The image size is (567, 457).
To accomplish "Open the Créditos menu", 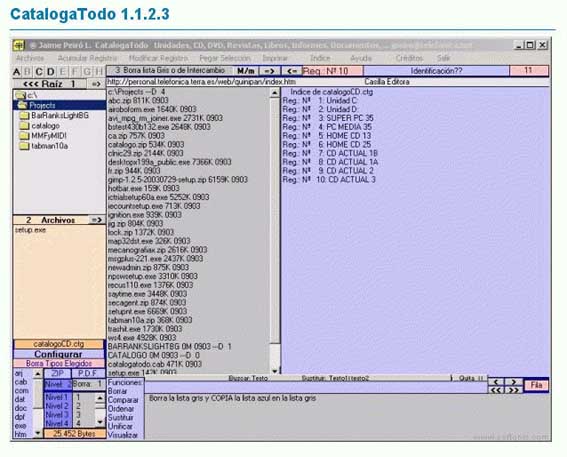I will tap(409, 58).
